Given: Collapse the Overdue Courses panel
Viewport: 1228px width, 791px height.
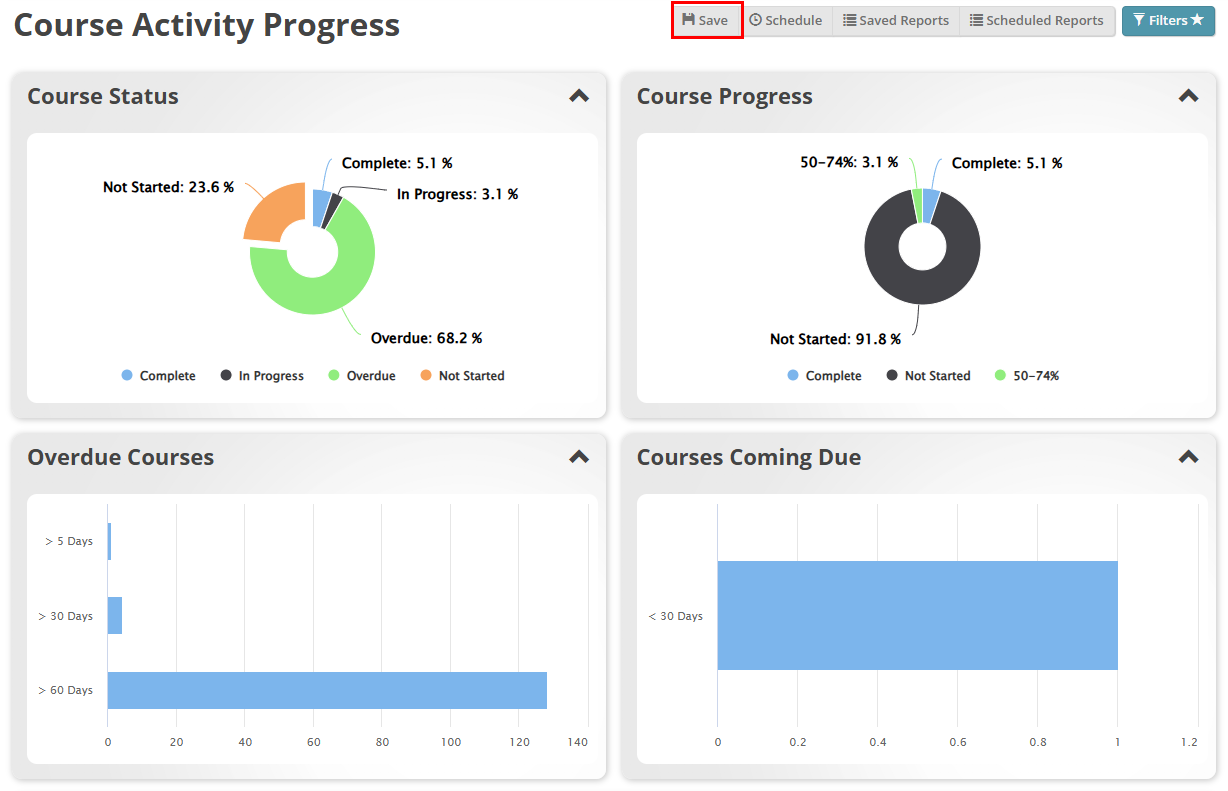Looking at the screenshot, I should point(578,456).
